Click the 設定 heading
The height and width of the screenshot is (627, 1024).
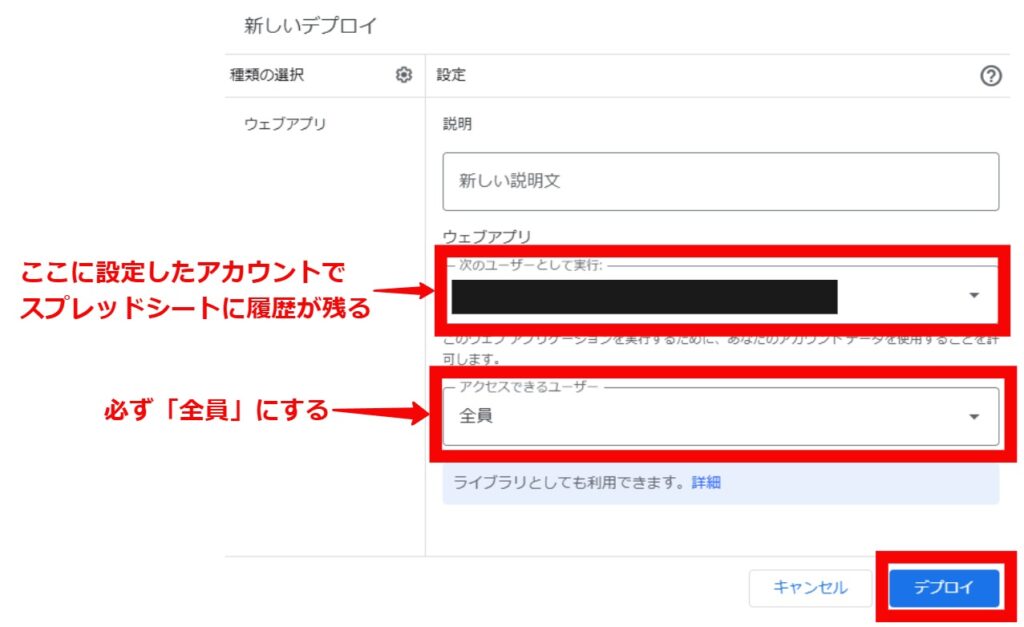pos(451,75)
